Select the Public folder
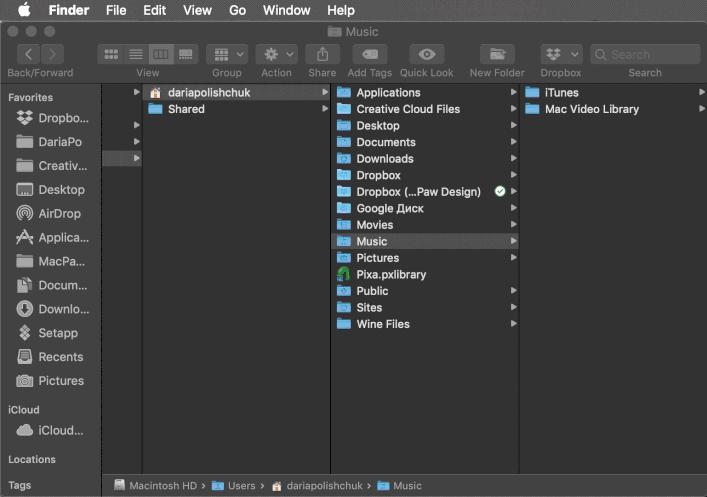This screenshot has height=497, width=707. click(x=425, y=291)
